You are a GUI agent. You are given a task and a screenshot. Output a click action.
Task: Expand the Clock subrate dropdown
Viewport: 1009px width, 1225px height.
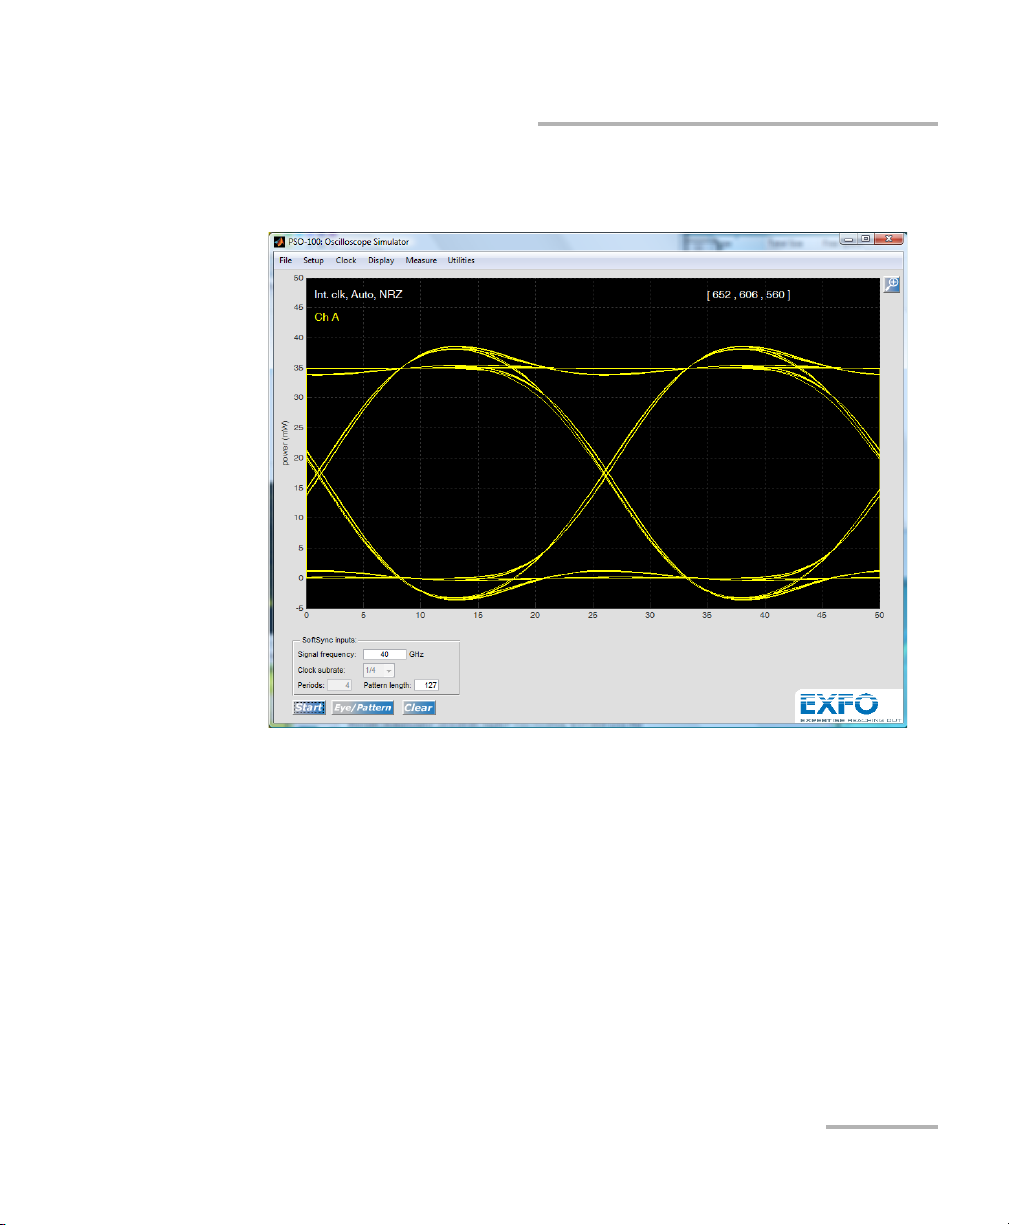point(379,670)
